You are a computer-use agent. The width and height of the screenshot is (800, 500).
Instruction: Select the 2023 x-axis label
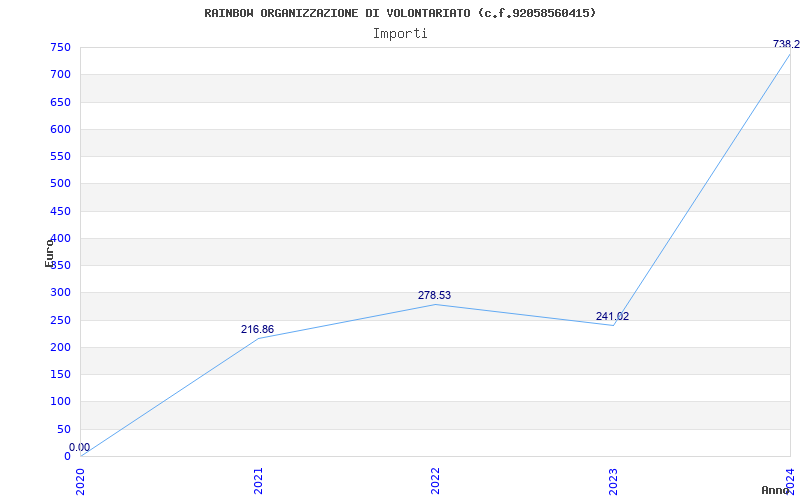(613, 481)
